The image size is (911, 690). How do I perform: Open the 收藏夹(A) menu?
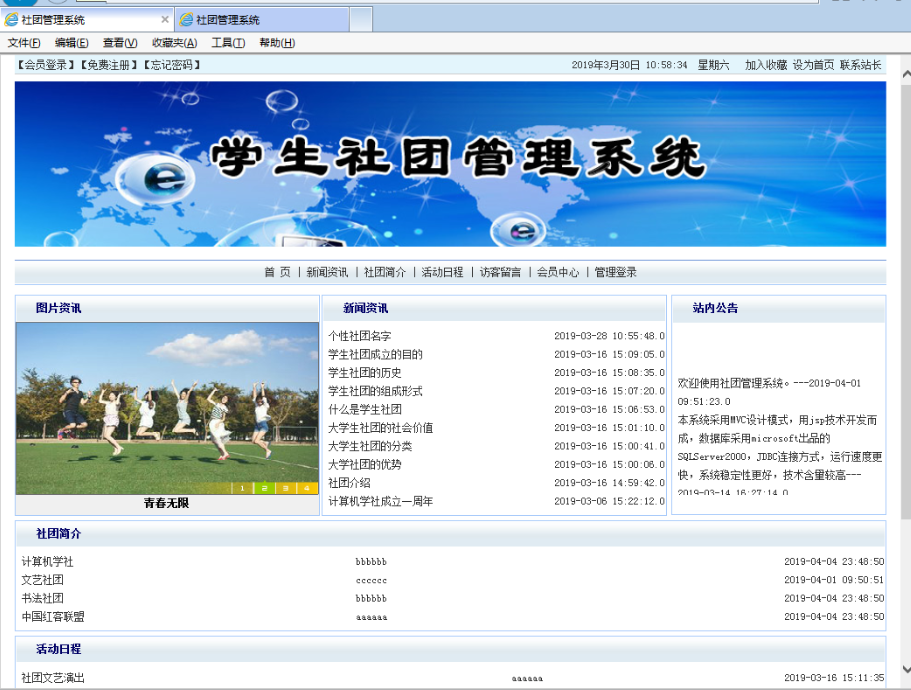tap(174, 43)
